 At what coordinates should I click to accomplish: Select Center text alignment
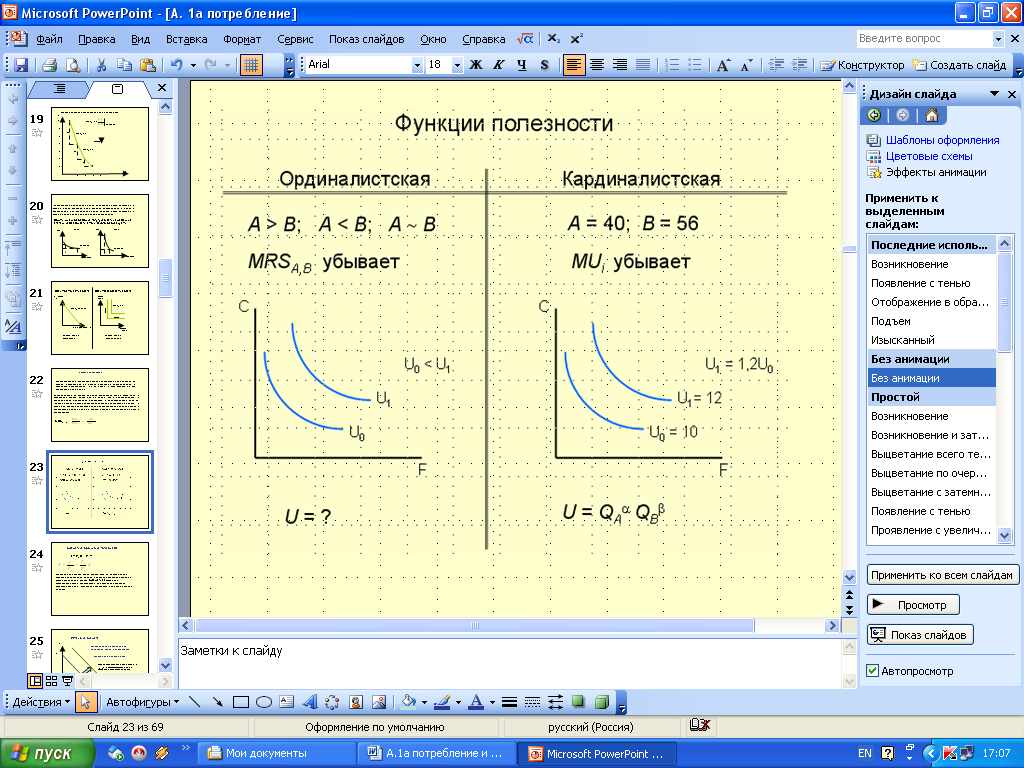tap(597, 65)
